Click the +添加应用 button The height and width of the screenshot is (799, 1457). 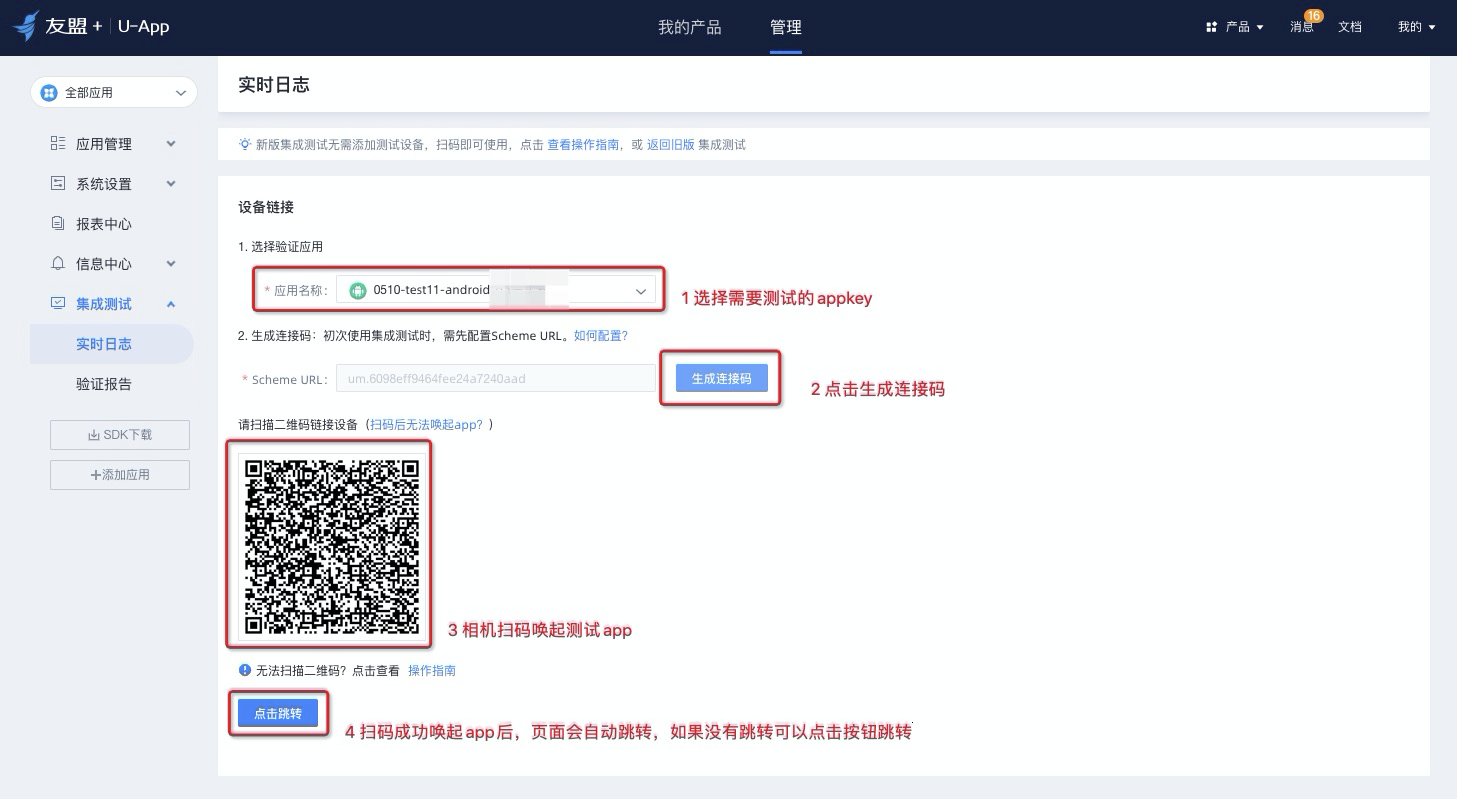click(120, 475)
